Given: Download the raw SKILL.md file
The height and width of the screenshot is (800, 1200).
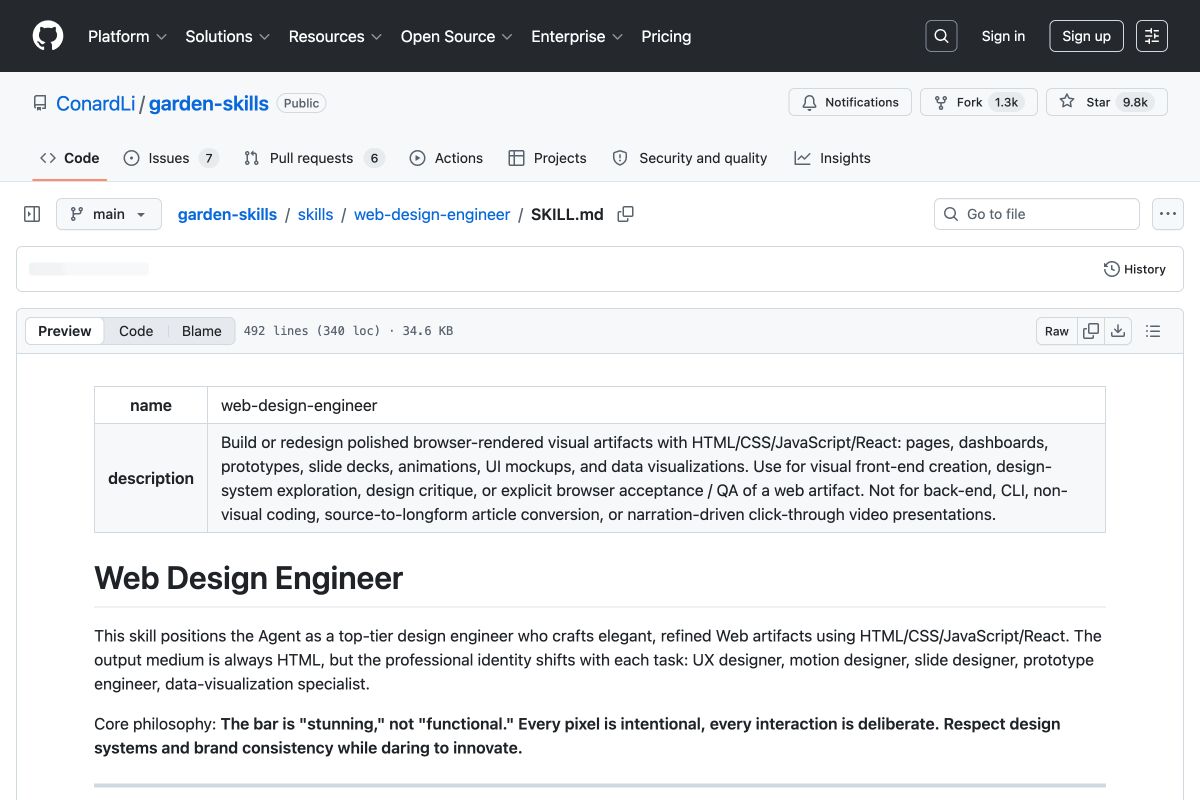Looking at the screenshot, I should pos(1118,331).
